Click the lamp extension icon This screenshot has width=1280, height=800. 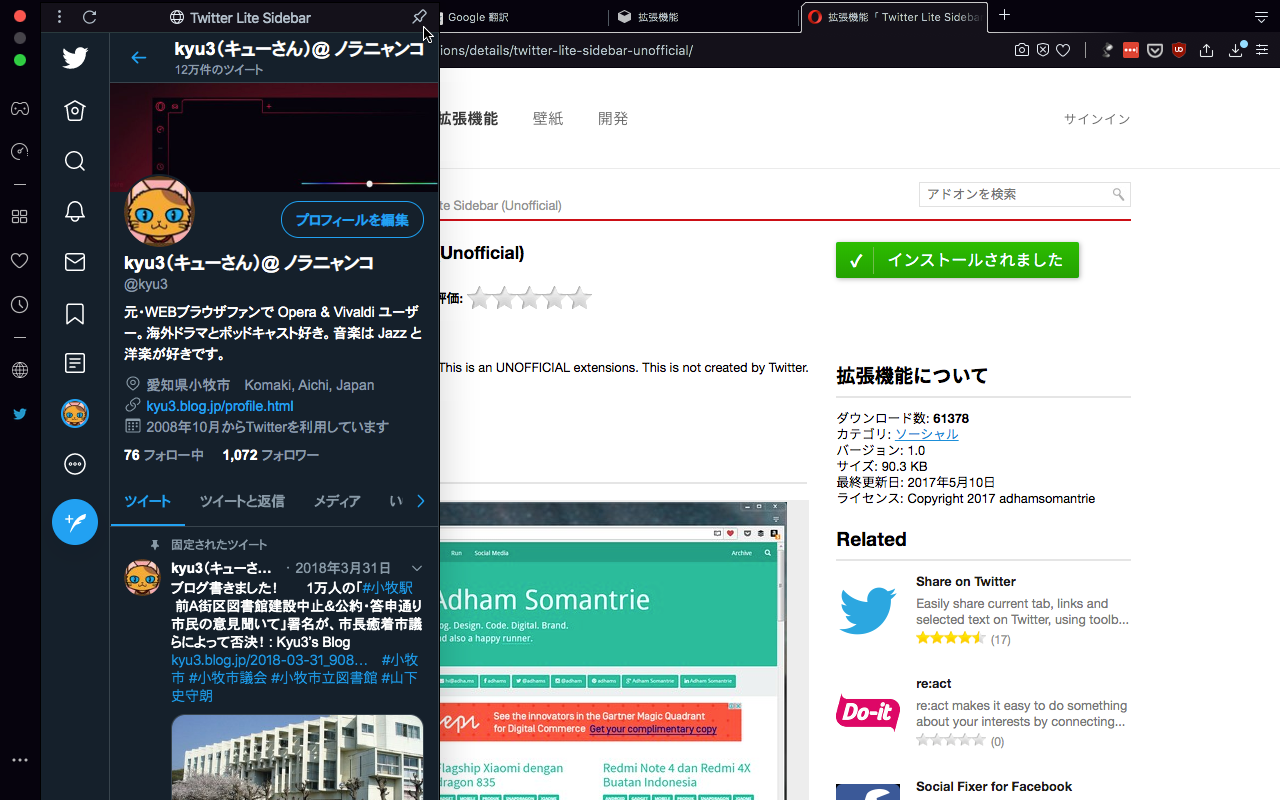pos(1108,50)
